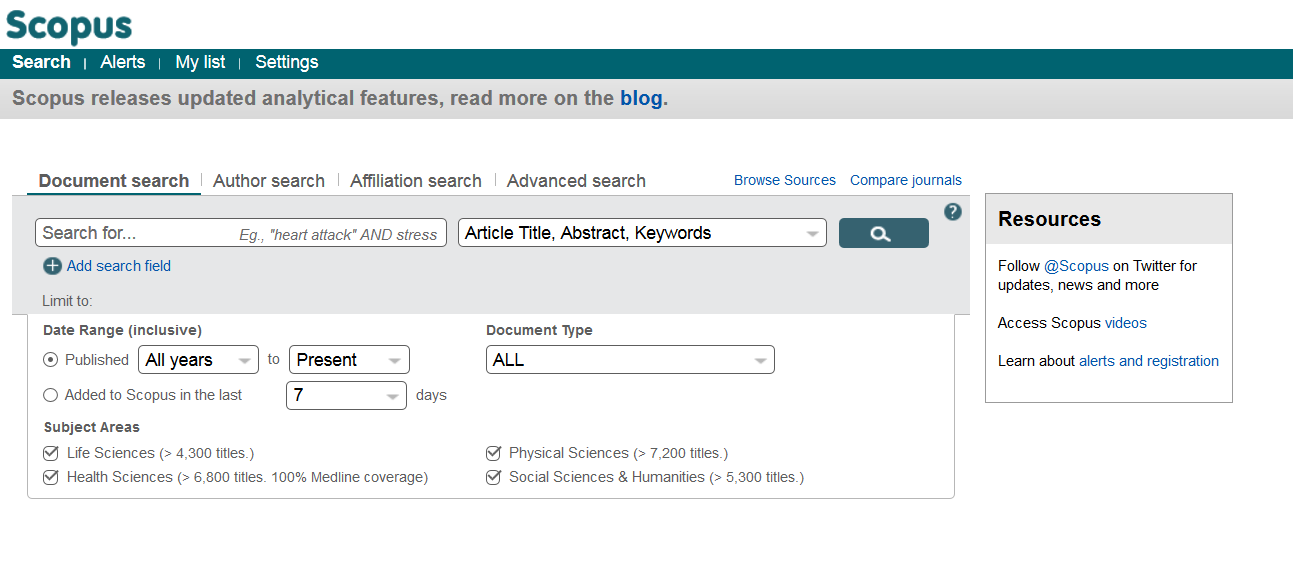Screen dimensions: 1293x563
Task: Switch to the Author search tab
Action: [269, 181]
